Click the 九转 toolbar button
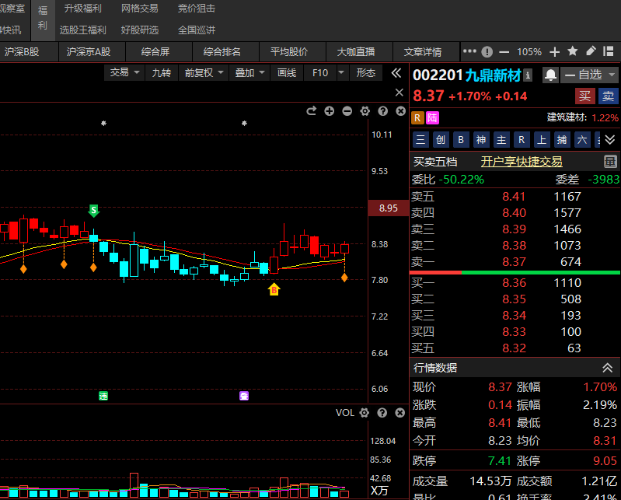 (x=161, y=73)
